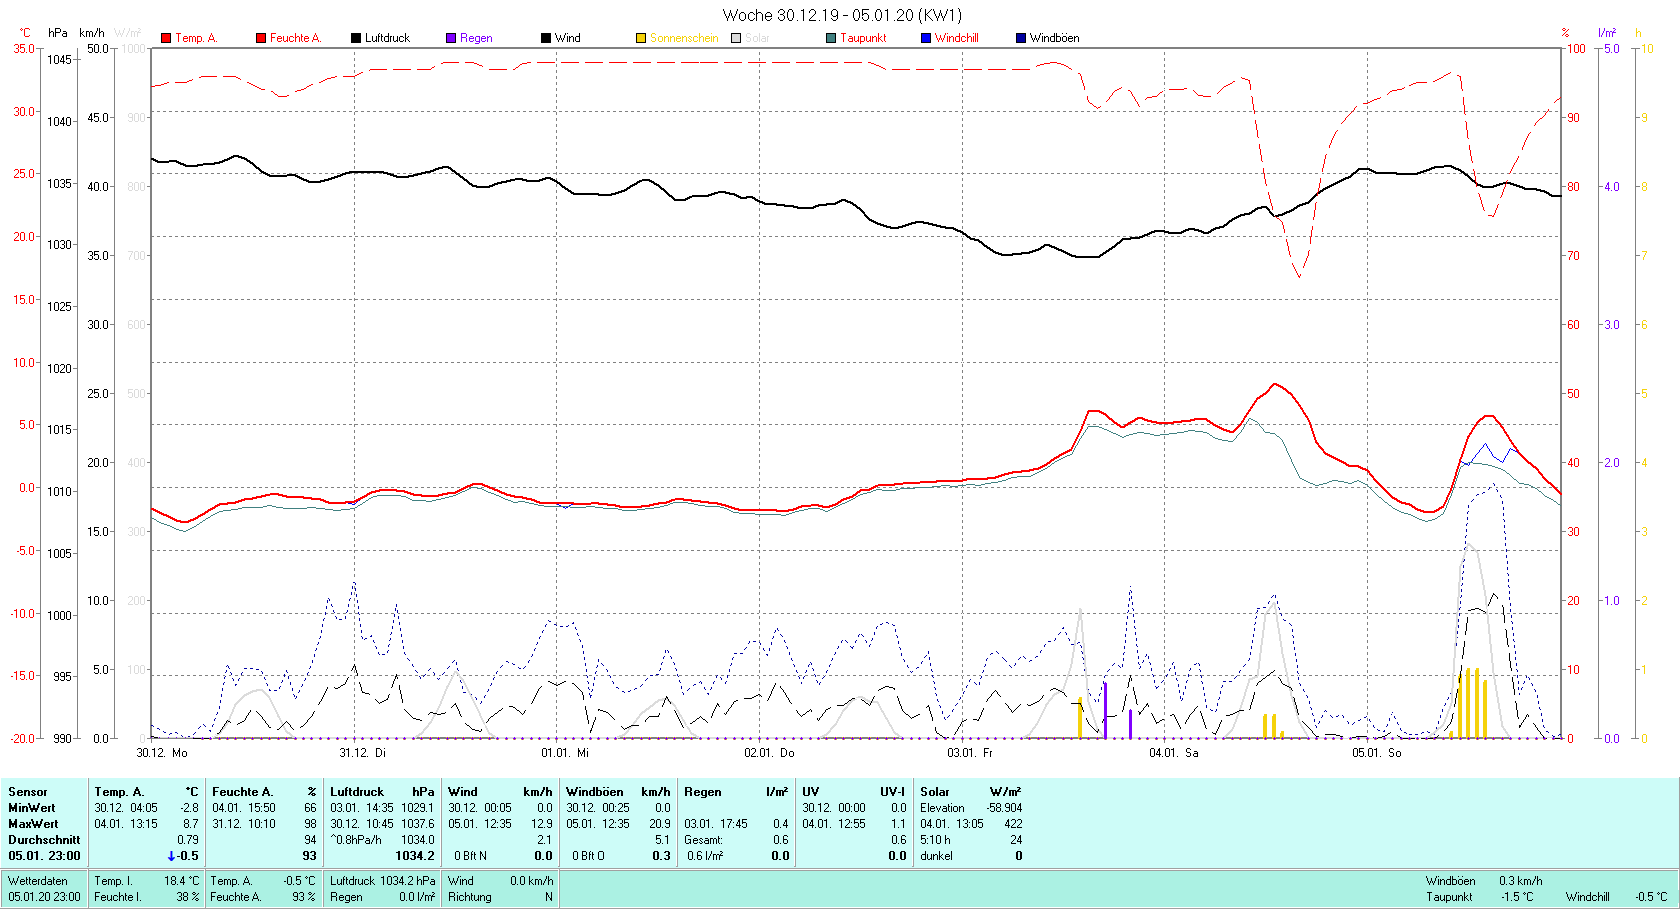Click the '01.01. Mi' date label on the time axis

(565, 753)
